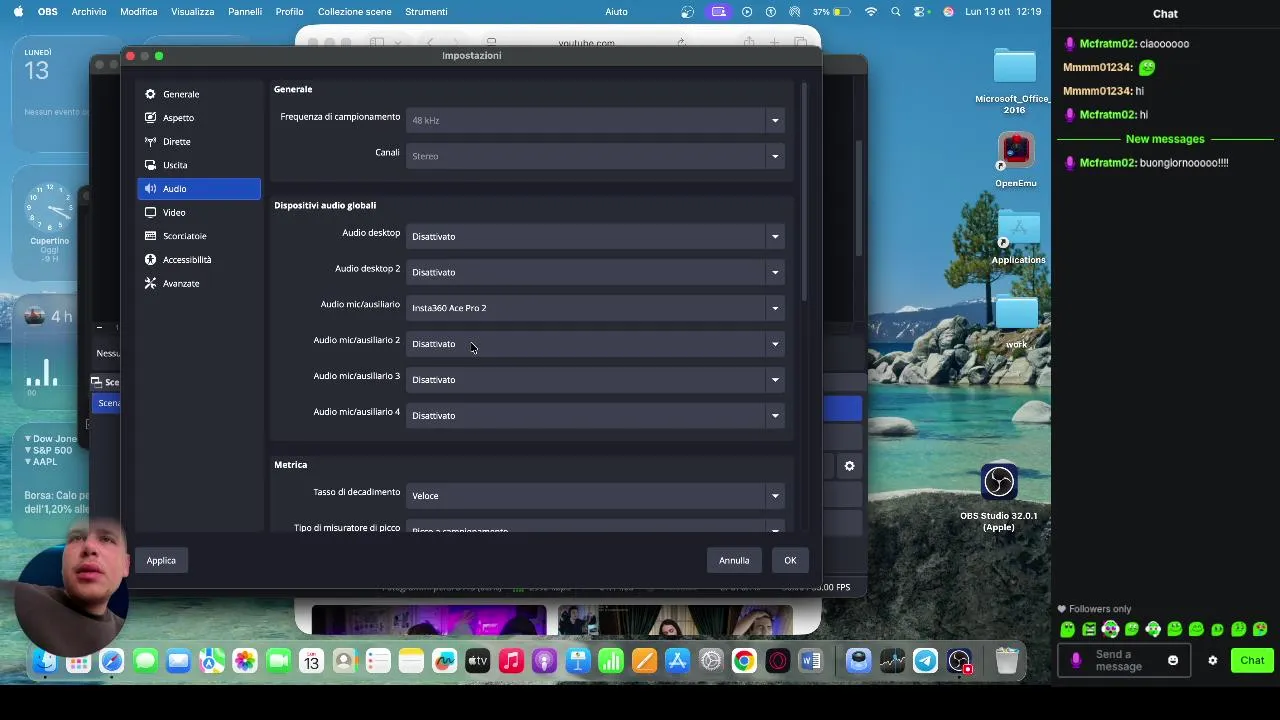1280x720 pixels.
Task: Expand Audio mic/ausiliario 2 dropdown
Action: (x=595, y=344)
